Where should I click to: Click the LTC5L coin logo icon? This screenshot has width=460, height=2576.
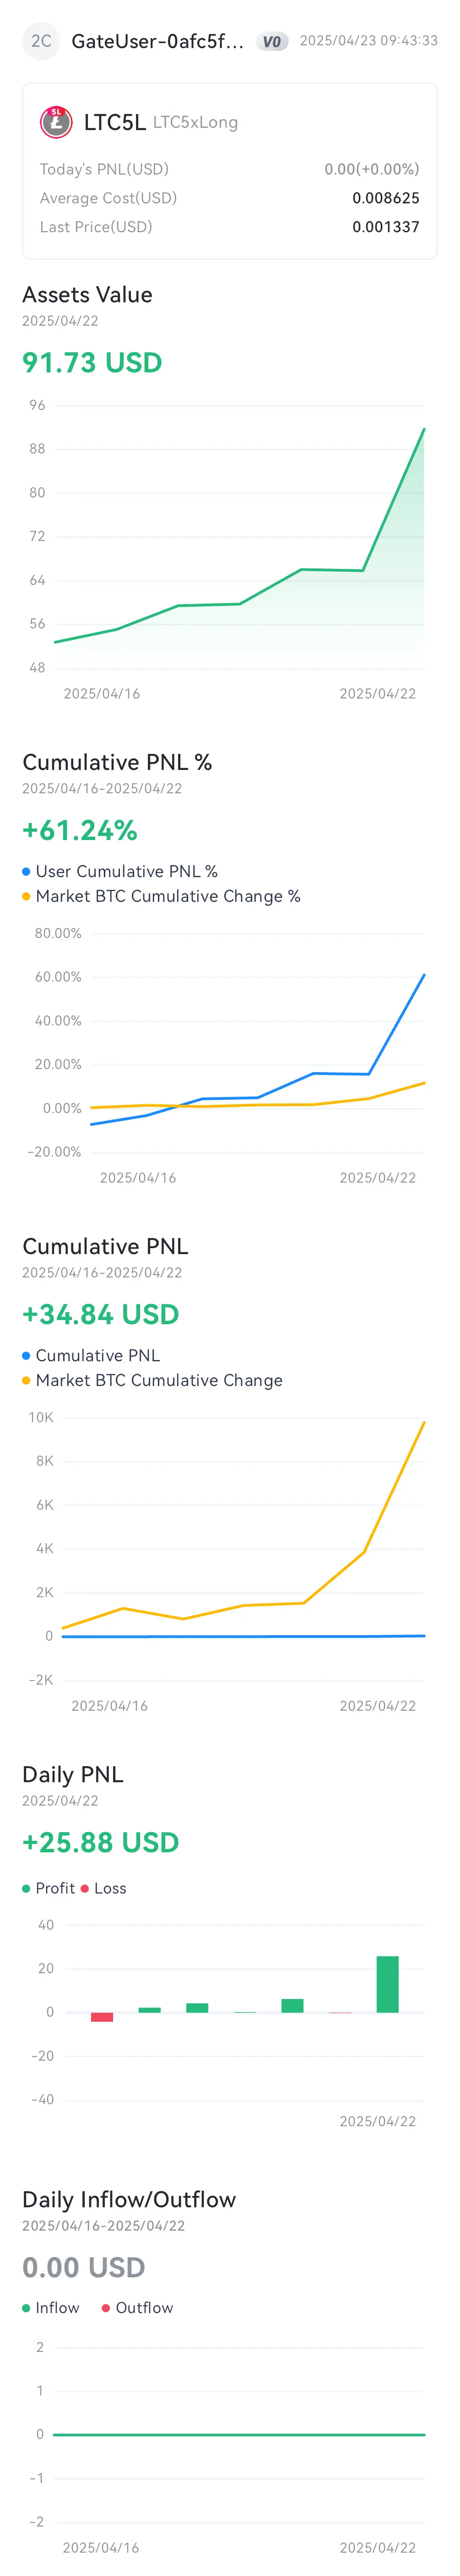click(56, 122)
